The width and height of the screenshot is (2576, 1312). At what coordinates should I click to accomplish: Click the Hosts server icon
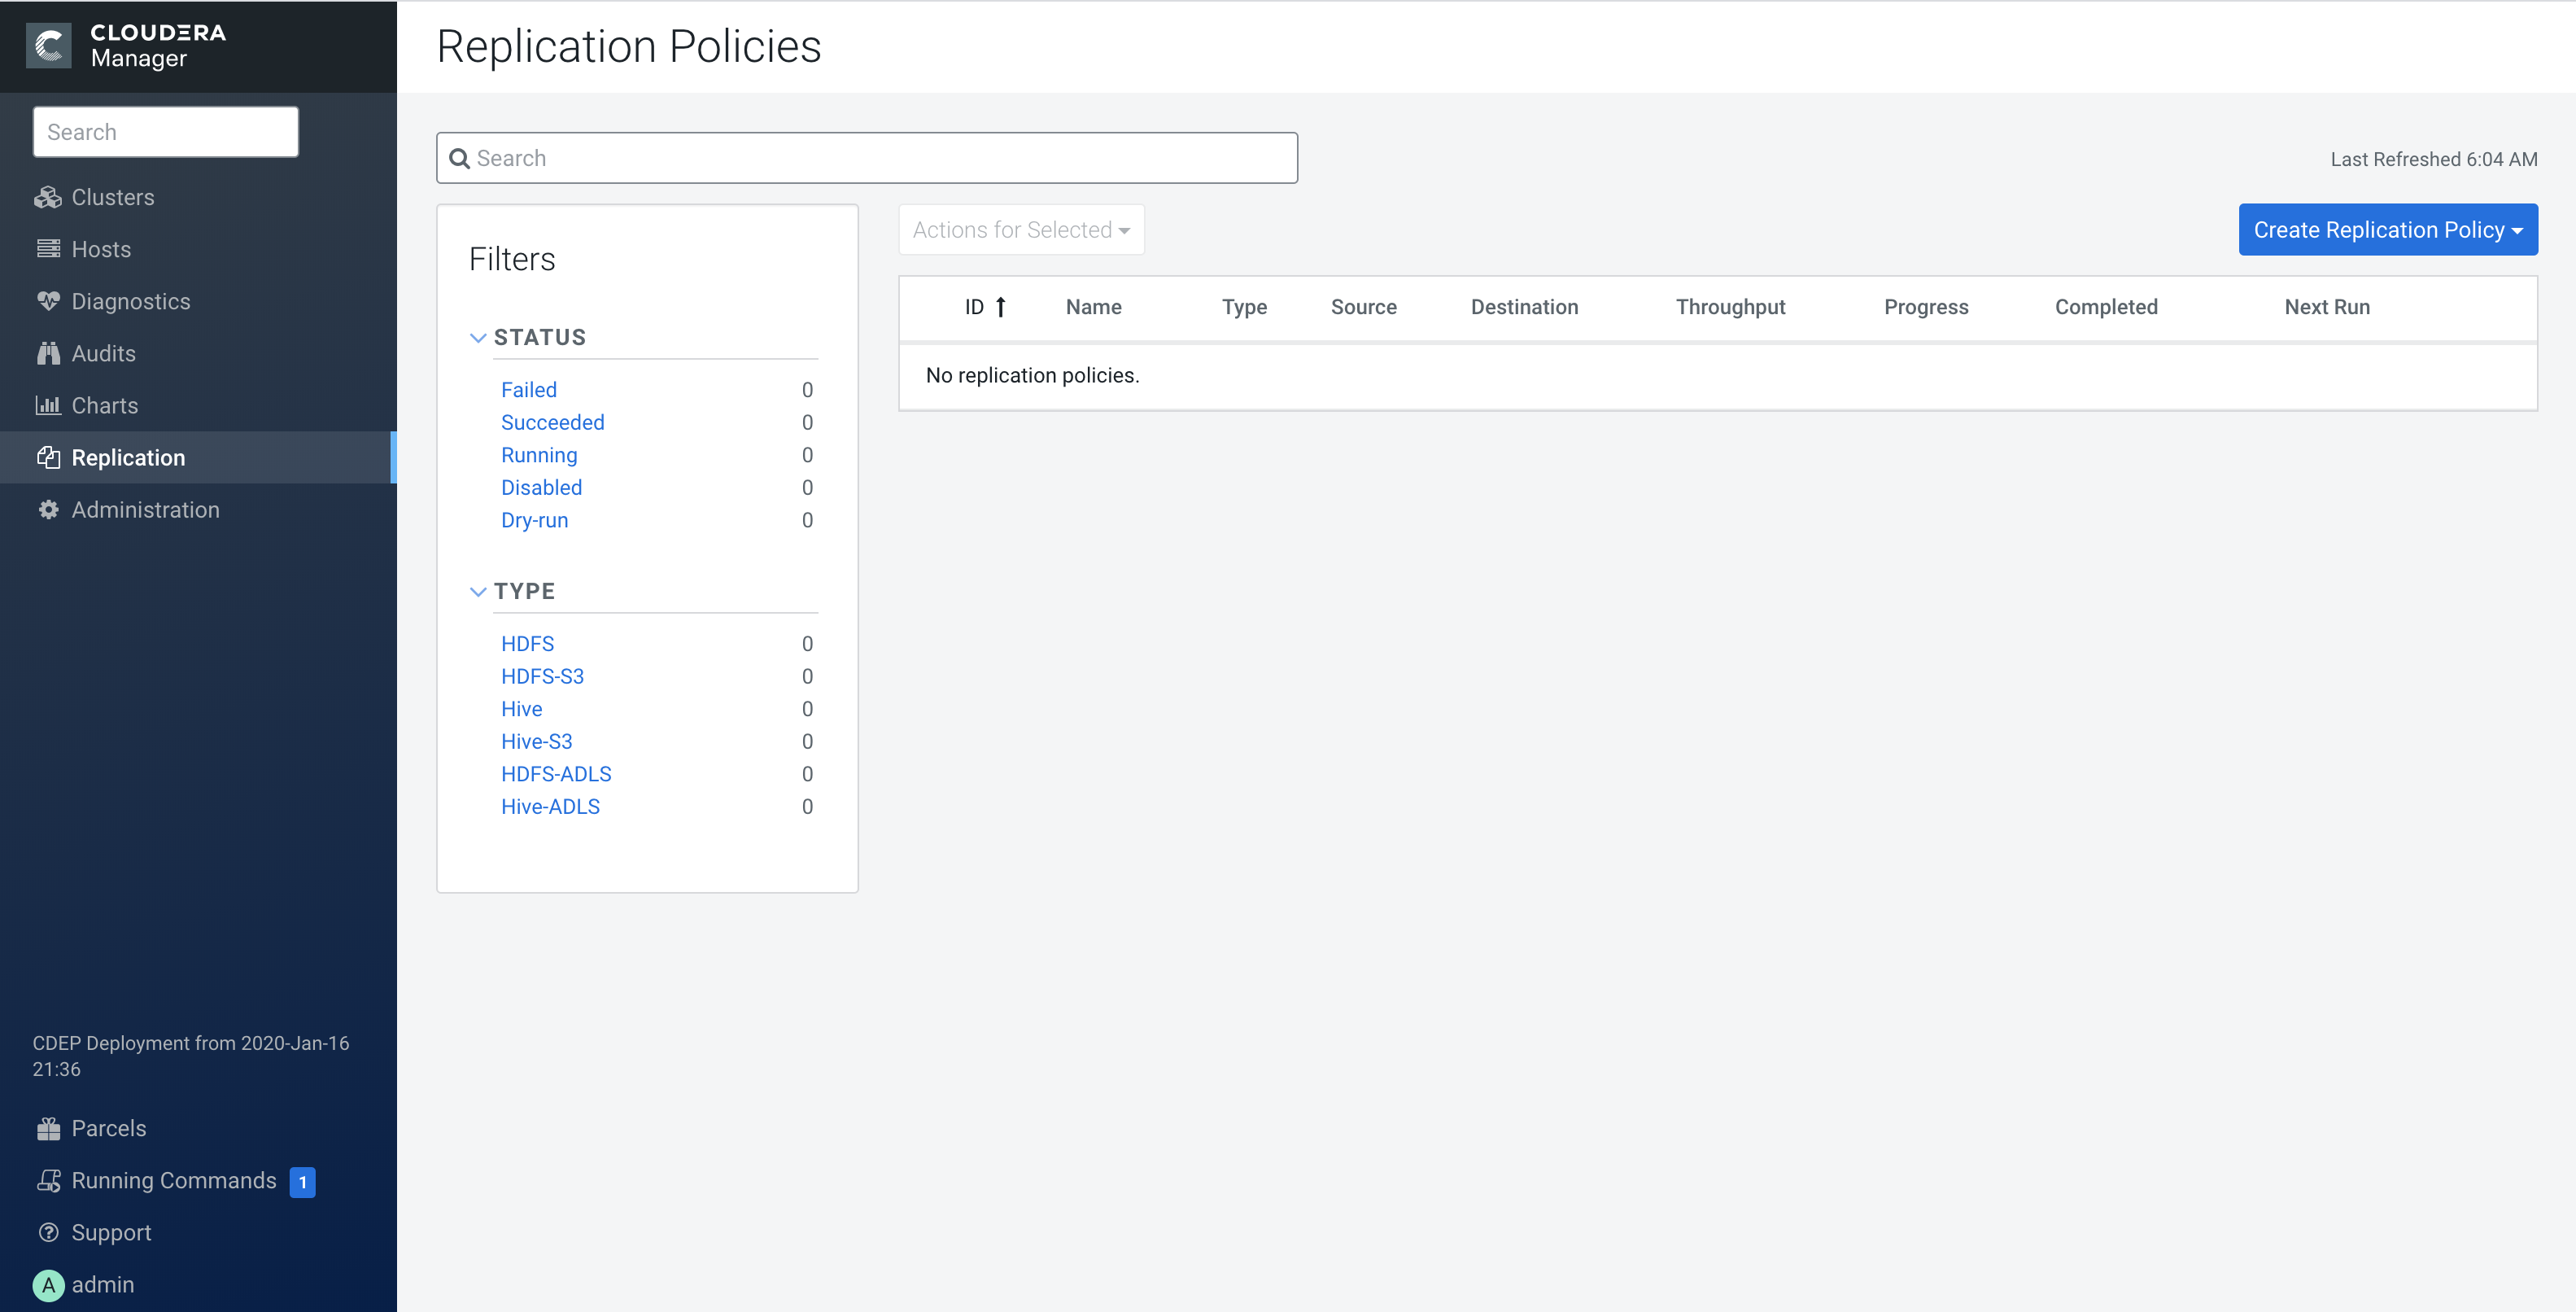(47, 249)
